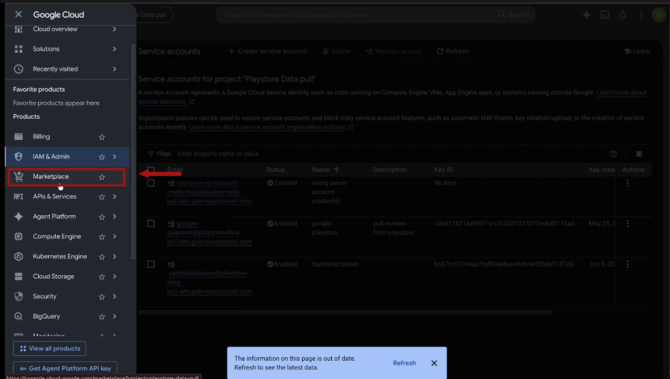The height and width of the screenshot is (379, 670).
Task: Click the Security shield icon
Action: tap(18, 297)
